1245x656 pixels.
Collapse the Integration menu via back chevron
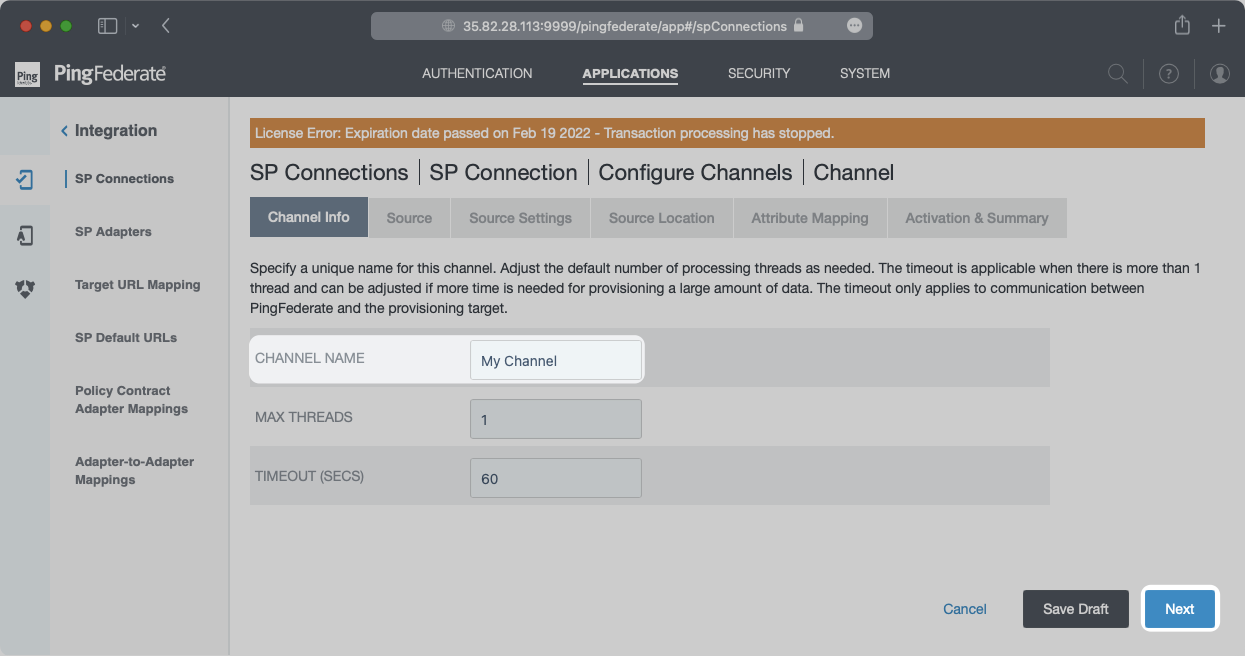(x=65, y=131)
